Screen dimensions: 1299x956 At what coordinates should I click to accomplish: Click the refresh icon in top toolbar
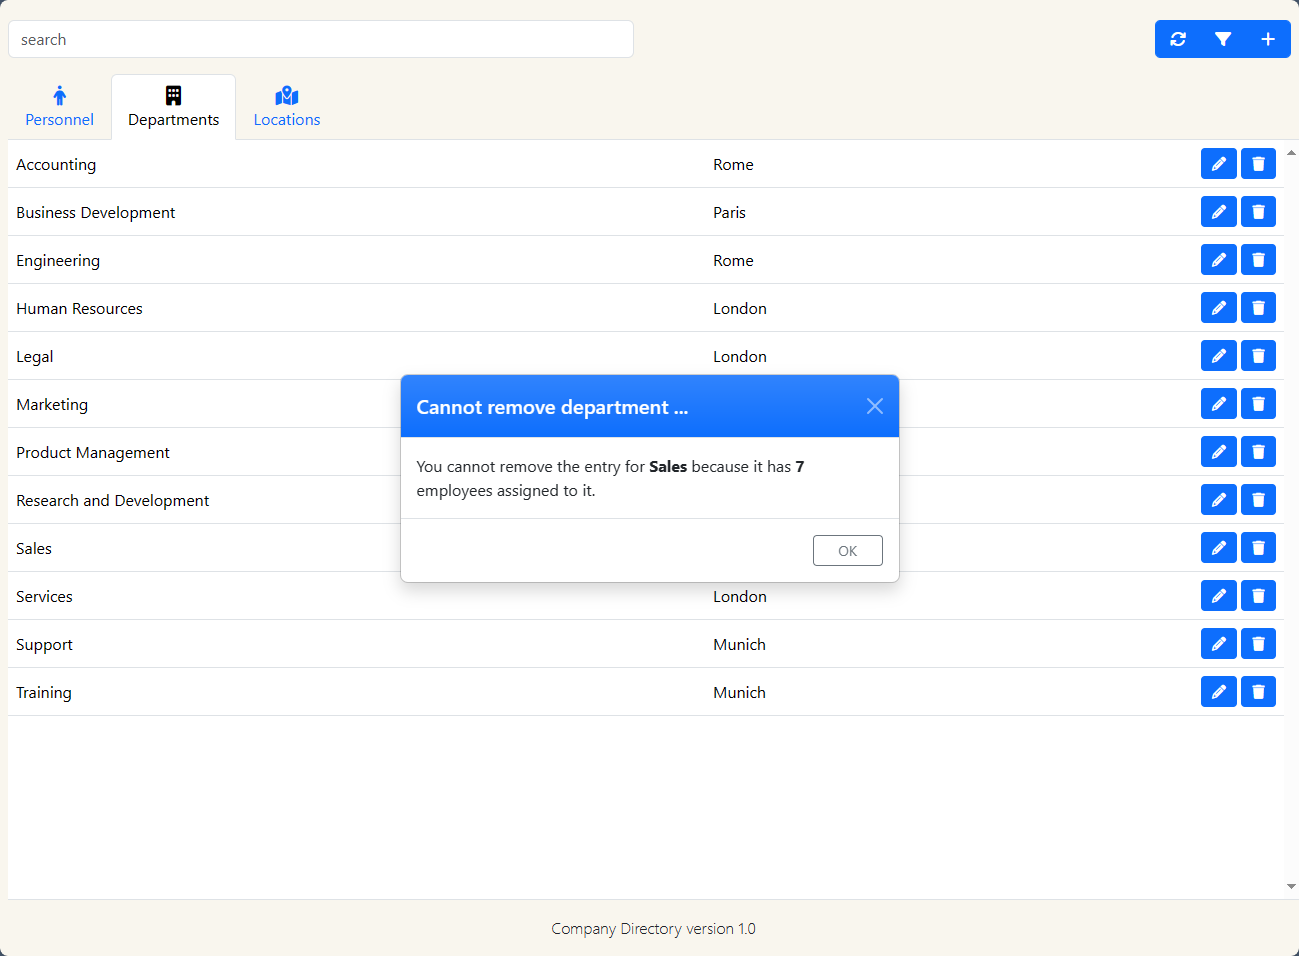coord(1178,39)
